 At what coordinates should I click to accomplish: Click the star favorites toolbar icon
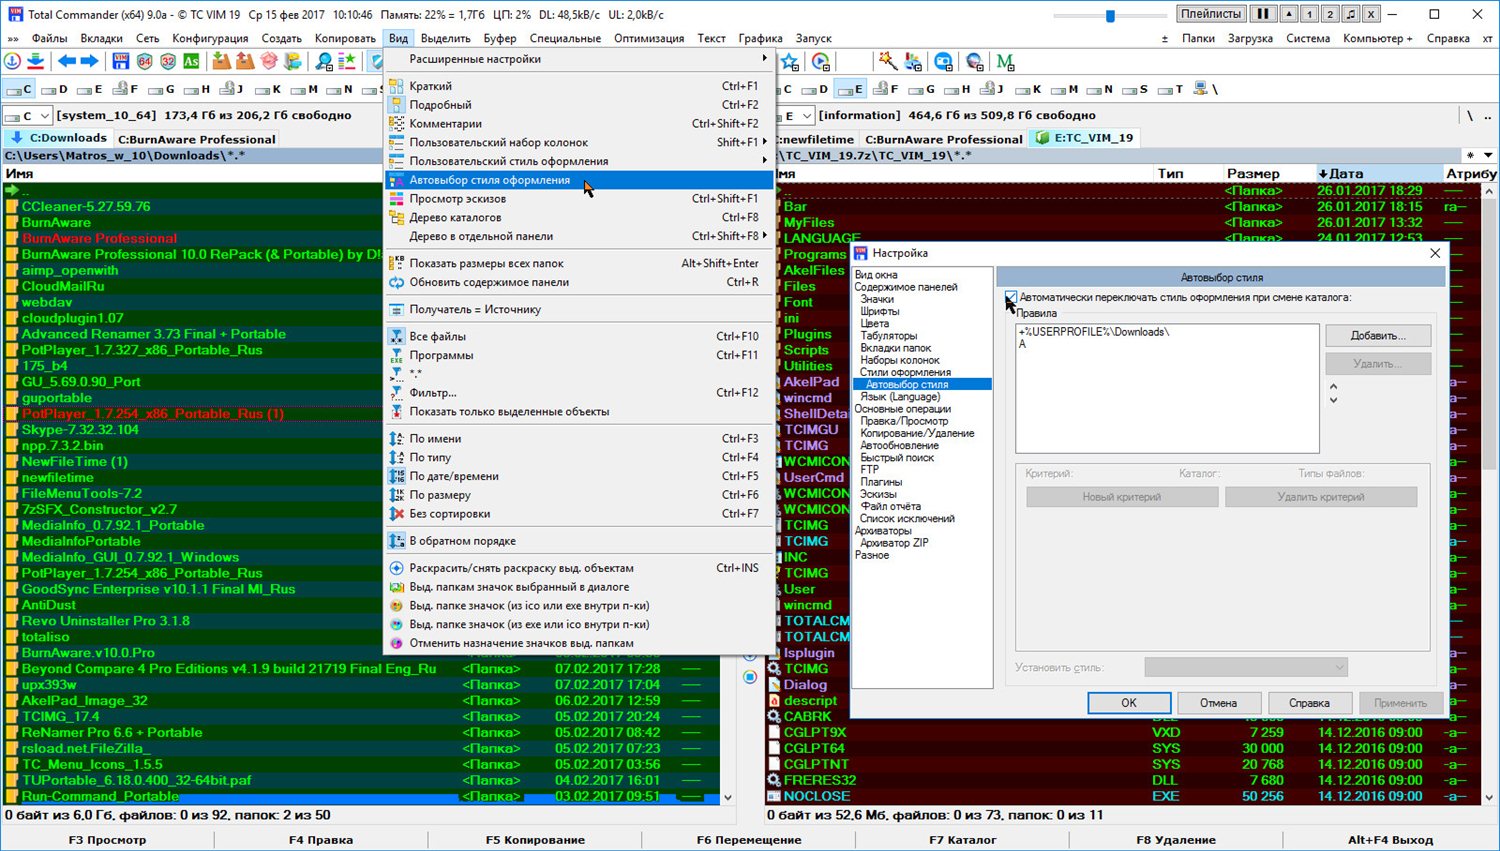click(x=790, y=62)
